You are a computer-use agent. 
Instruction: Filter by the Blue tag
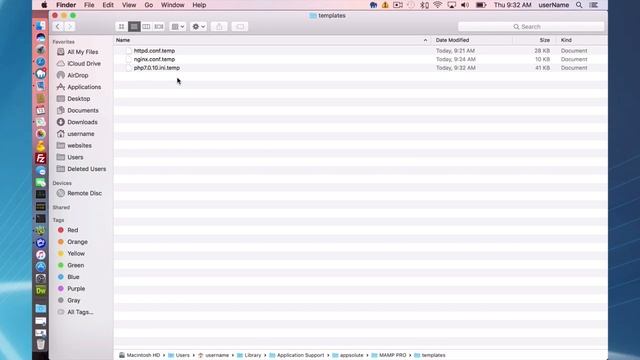(73, 277)
